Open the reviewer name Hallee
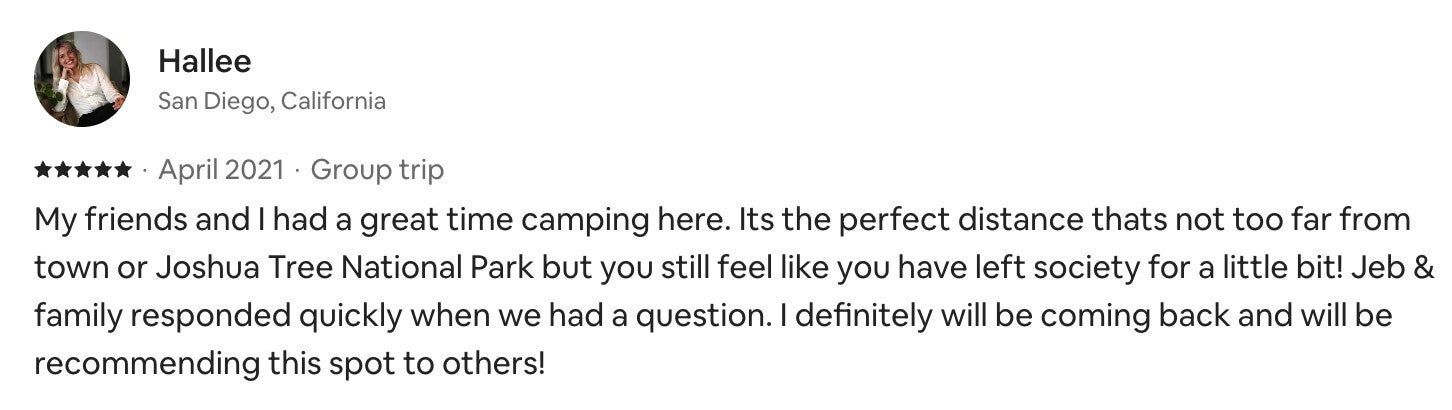 point(204,61)
